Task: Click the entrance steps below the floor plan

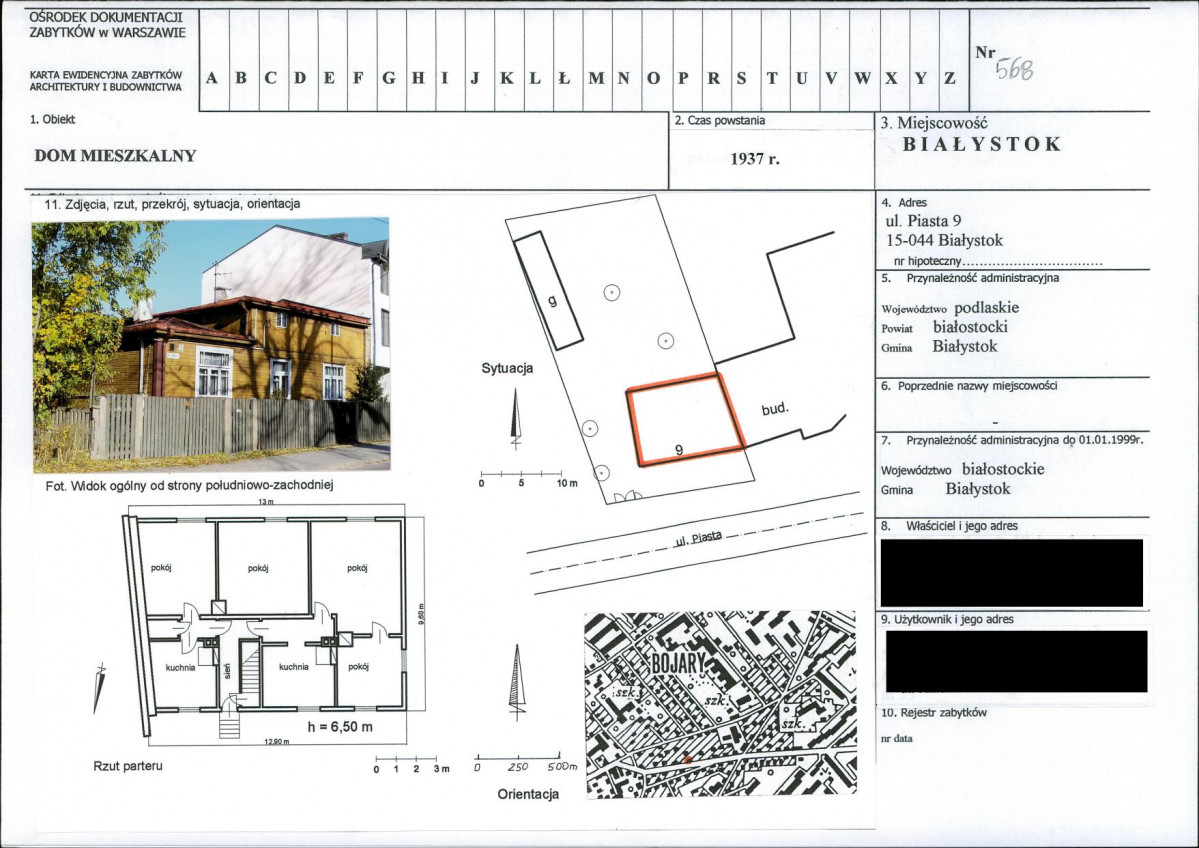Action: (231, 720)
